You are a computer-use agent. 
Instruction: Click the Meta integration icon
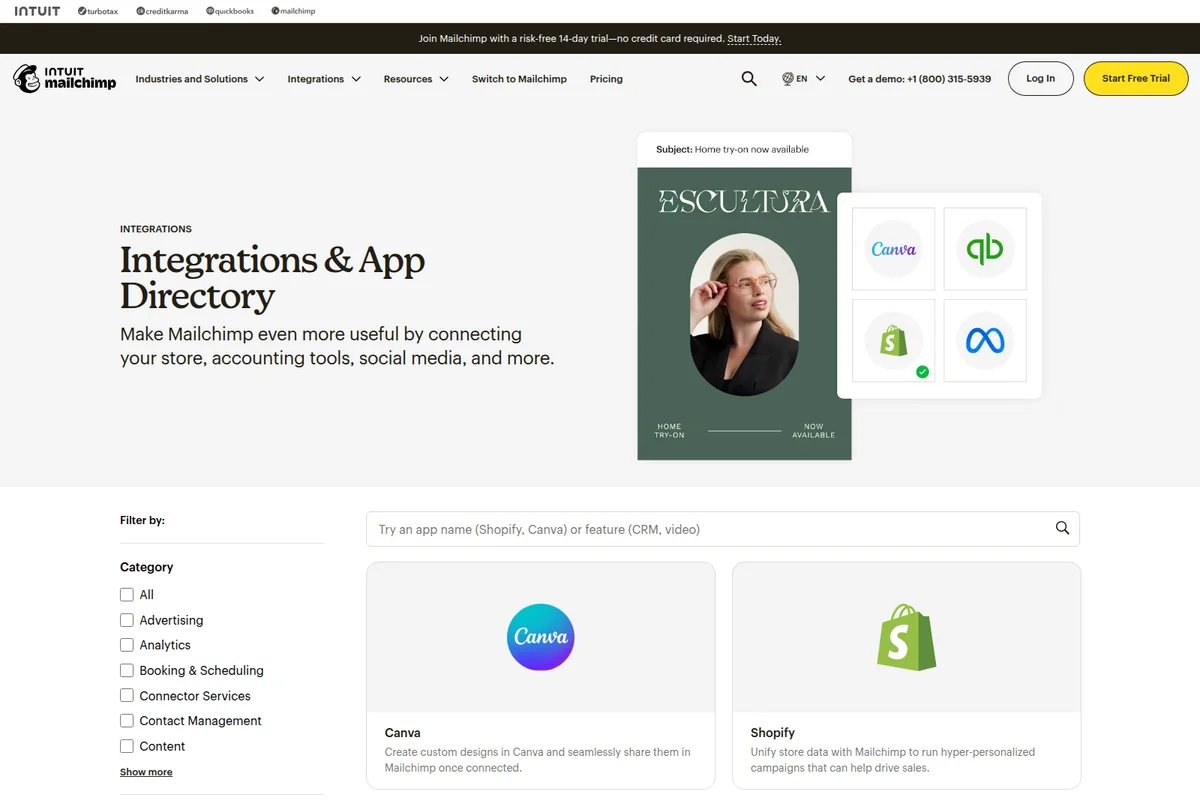(x=985, y=341)
